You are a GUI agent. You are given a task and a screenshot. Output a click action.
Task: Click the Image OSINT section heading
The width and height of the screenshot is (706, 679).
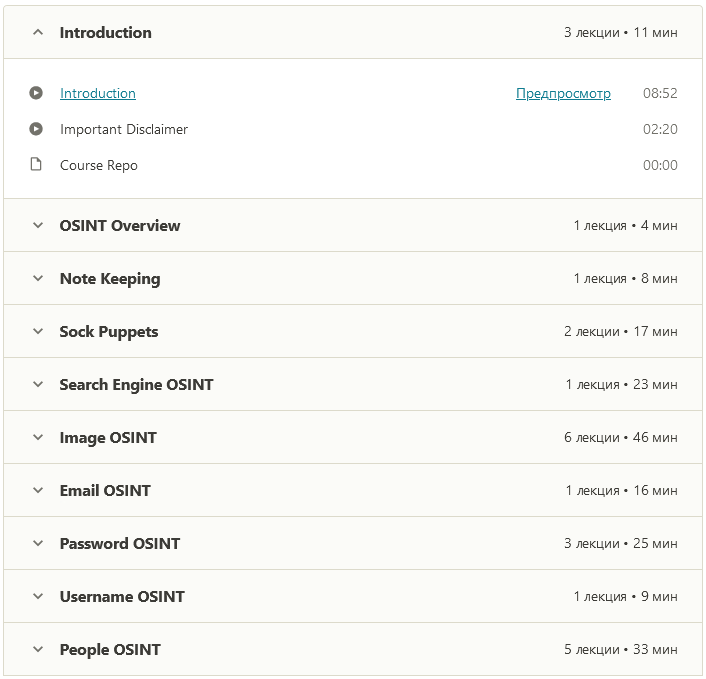tap(108, 437)
